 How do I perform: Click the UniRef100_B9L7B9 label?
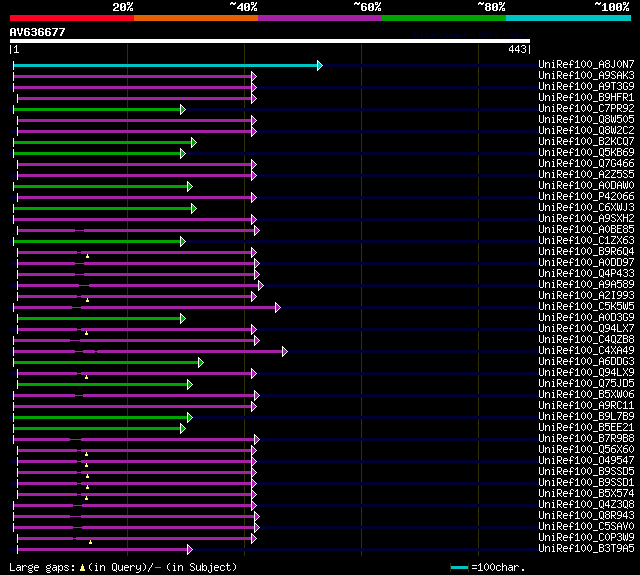pos(586,417)
